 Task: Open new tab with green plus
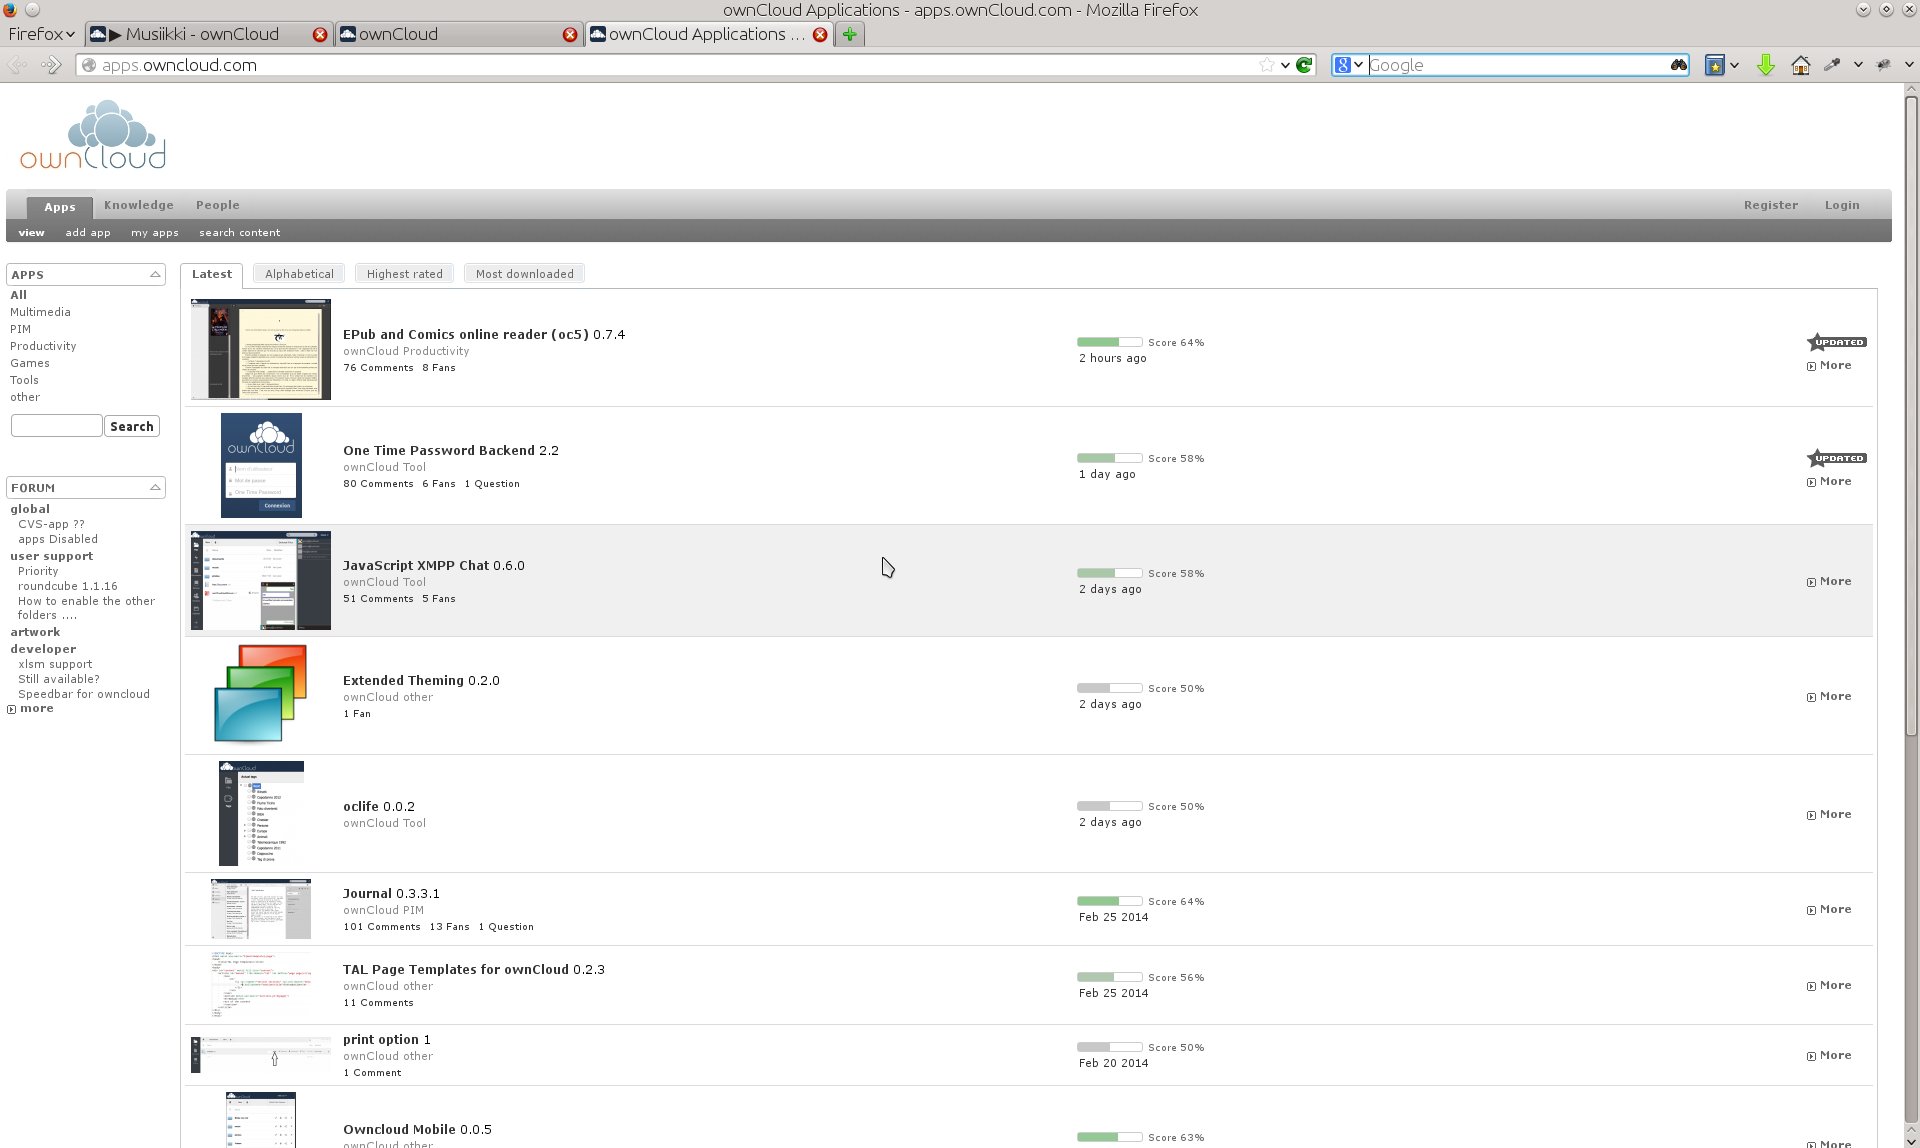tap(850, 34)
